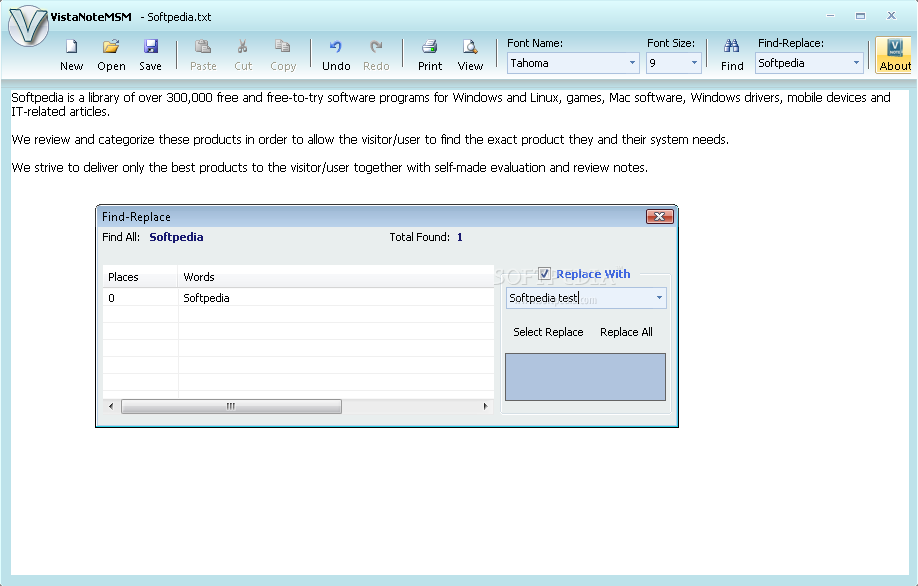This screenshot has height=586, width=918.
Task: Expand the Font Name dropdown
Action: pos(632,63)
